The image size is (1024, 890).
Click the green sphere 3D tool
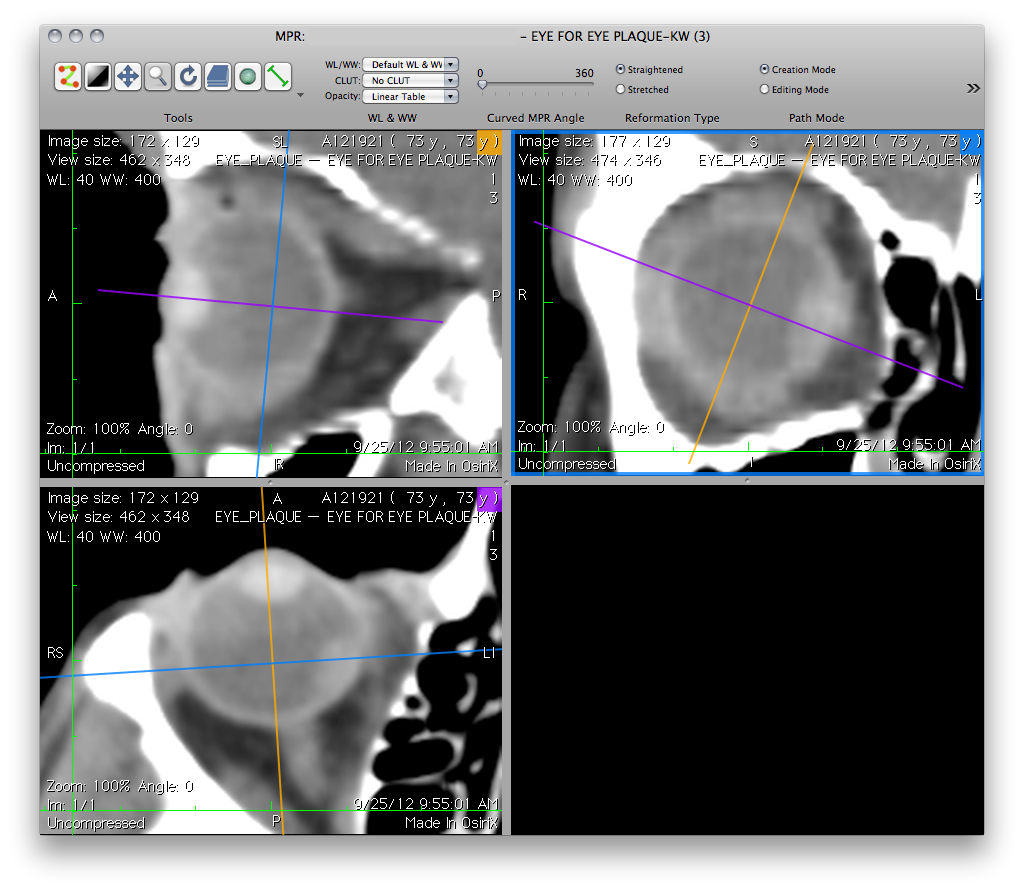248,76
